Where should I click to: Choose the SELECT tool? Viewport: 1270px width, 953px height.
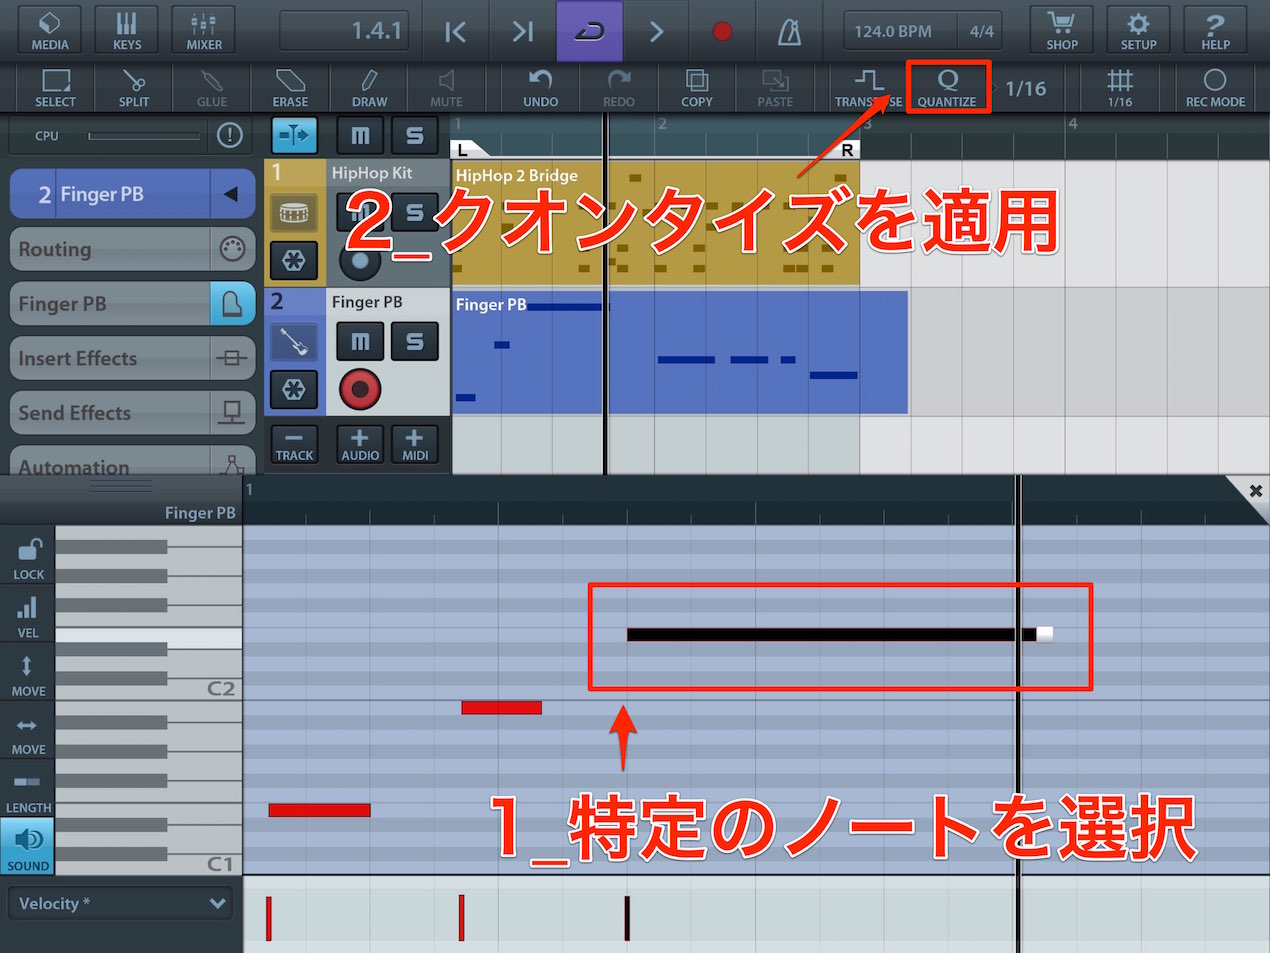pyautogui.click(x=55, y=88)
